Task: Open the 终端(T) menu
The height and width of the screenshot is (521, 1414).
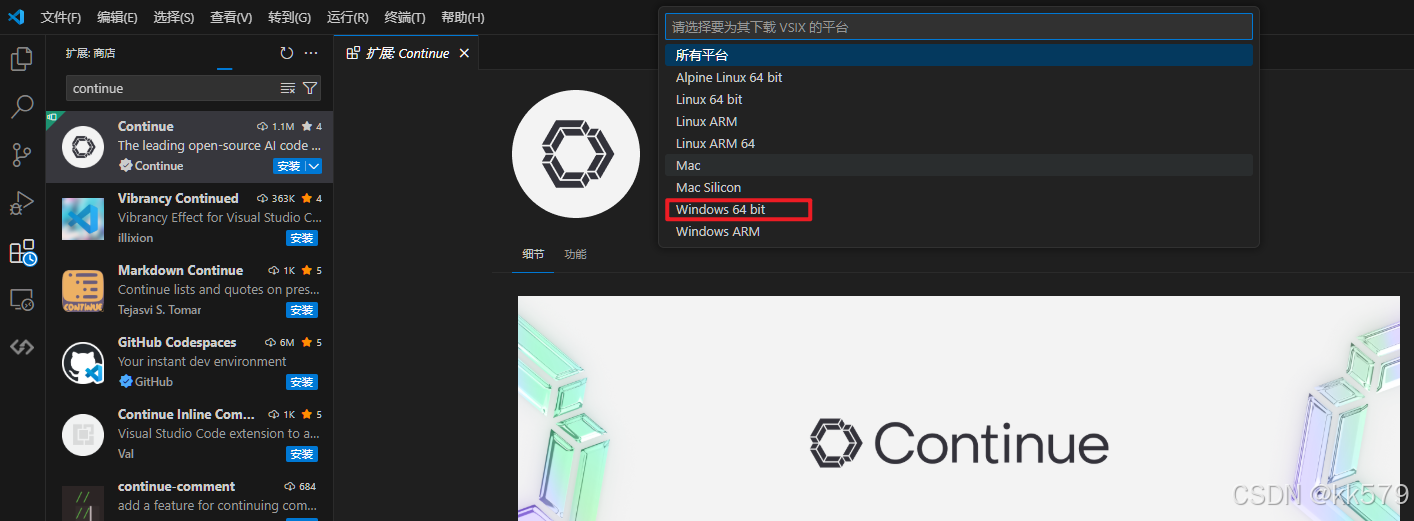Action: (x=405, y=18)
